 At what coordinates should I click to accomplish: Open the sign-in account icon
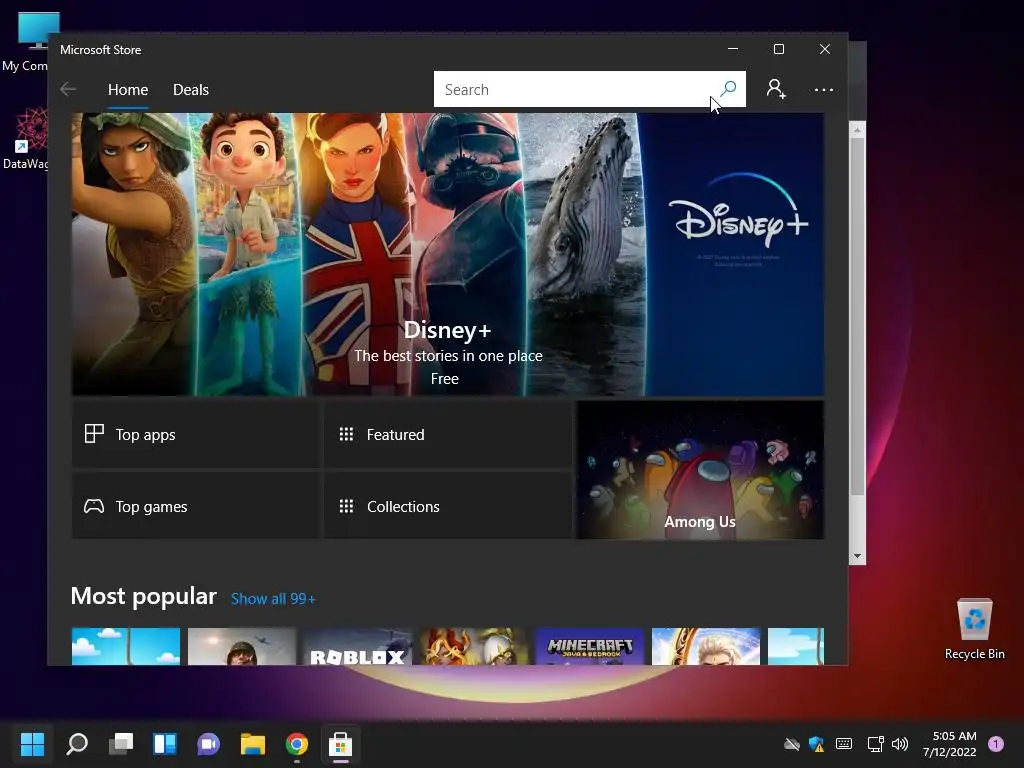click(775, 89)
